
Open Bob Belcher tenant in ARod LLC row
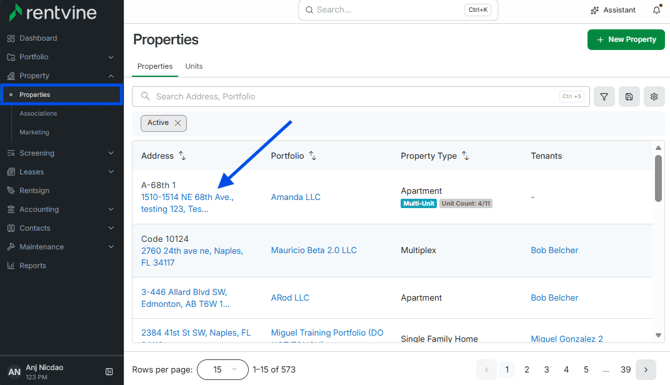554,298
